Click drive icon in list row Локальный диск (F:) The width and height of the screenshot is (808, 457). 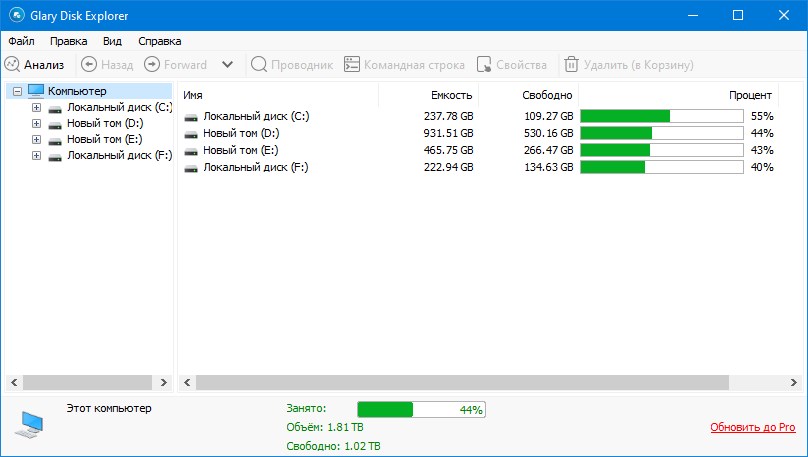tap(191, 168)
